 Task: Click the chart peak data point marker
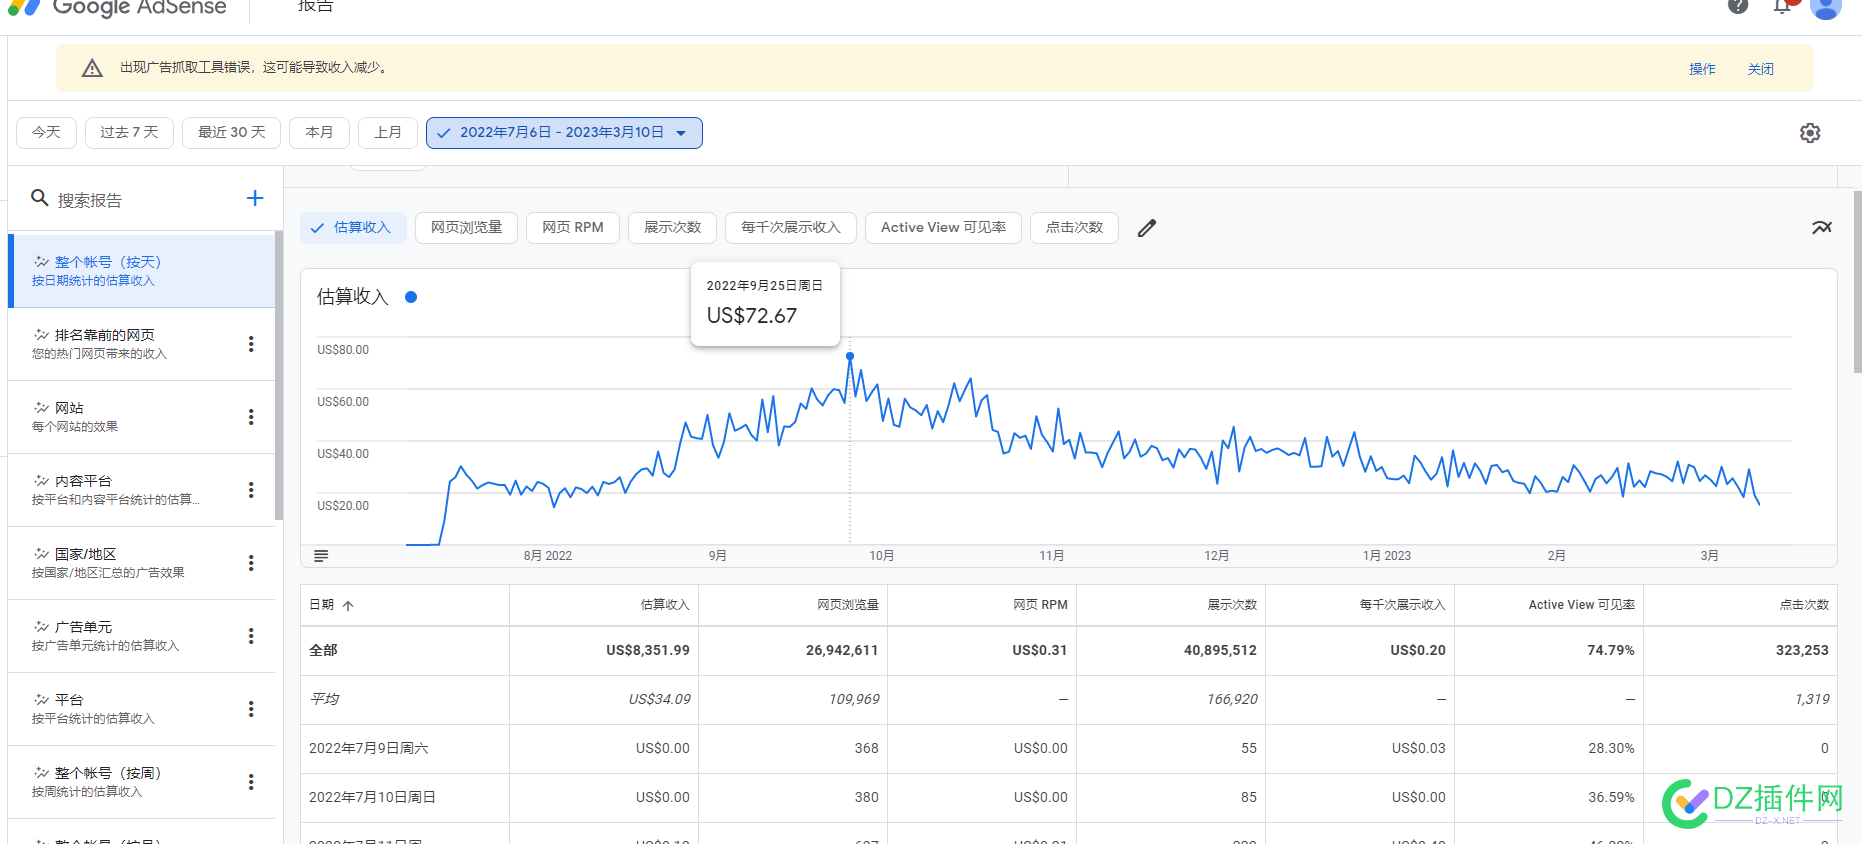[x=850, y=356]
